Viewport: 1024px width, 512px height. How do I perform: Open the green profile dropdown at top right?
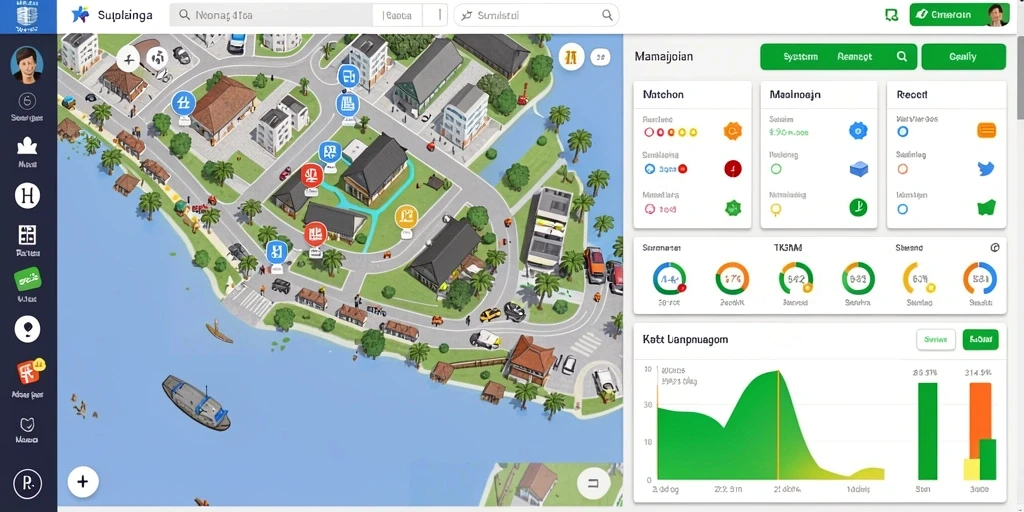(x=959, y=14)
